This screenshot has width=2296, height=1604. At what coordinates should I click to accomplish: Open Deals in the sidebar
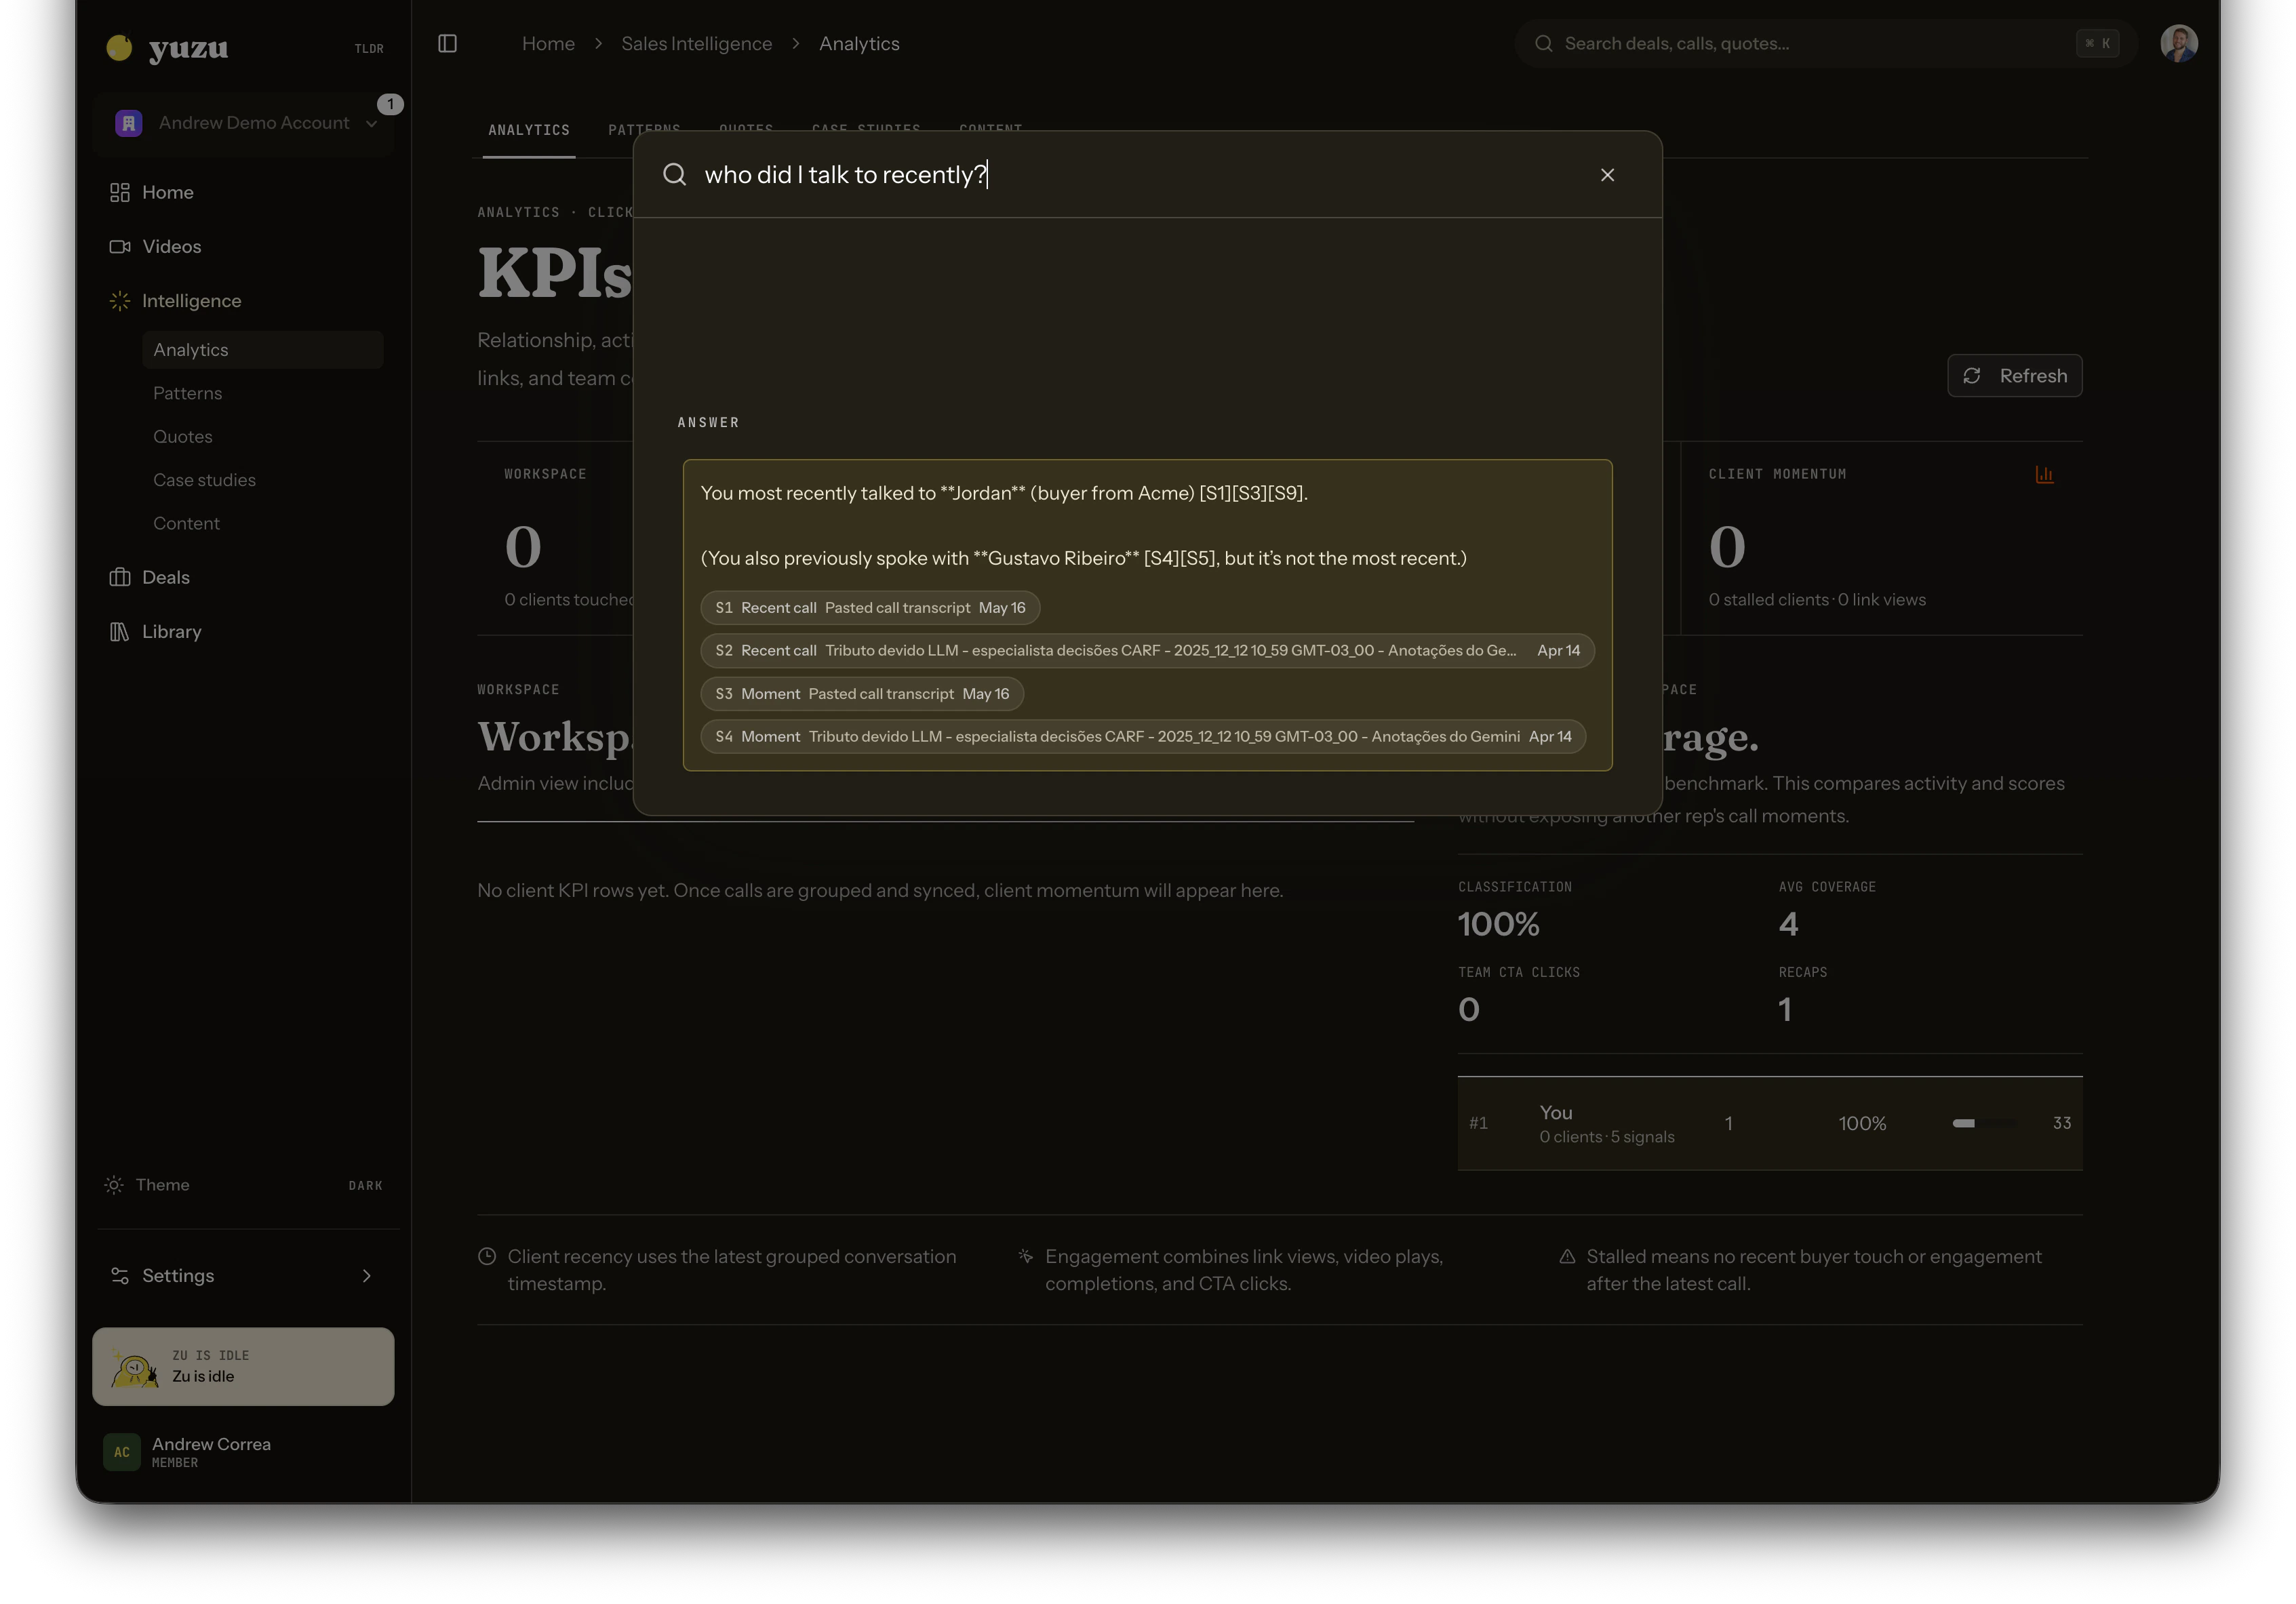[x=243, y=577]
